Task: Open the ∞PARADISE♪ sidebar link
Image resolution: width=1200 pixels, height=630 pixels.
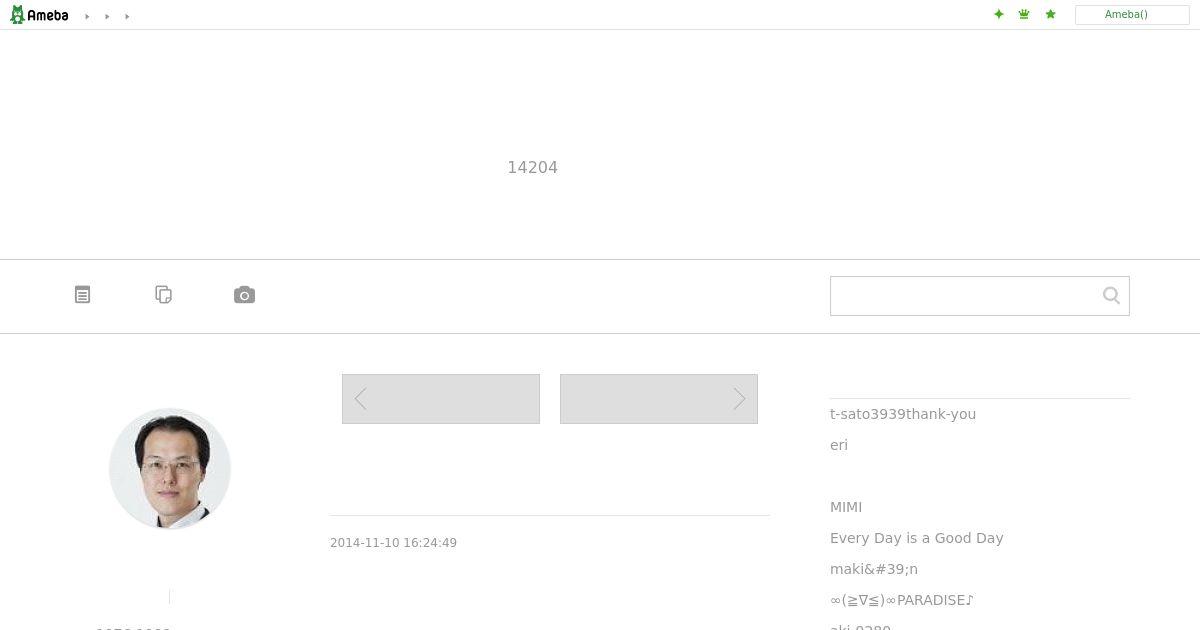Action: 902,600
